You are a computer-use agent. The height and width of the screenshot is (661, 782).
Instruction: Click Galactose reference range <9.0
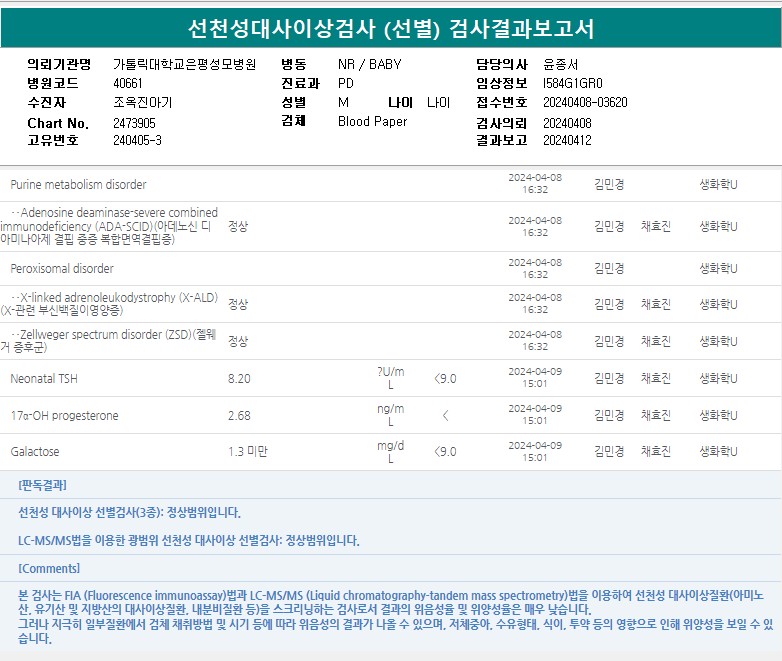pyautogui.click(x=445, y=451)
